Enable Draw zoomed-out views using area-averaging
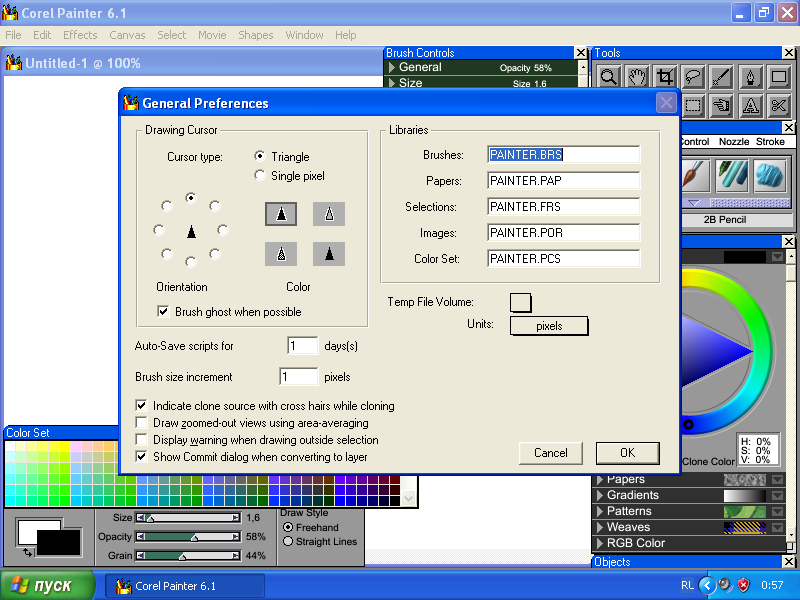The width and height of the screenshot is (800, 600). click(x=142, y=423)
